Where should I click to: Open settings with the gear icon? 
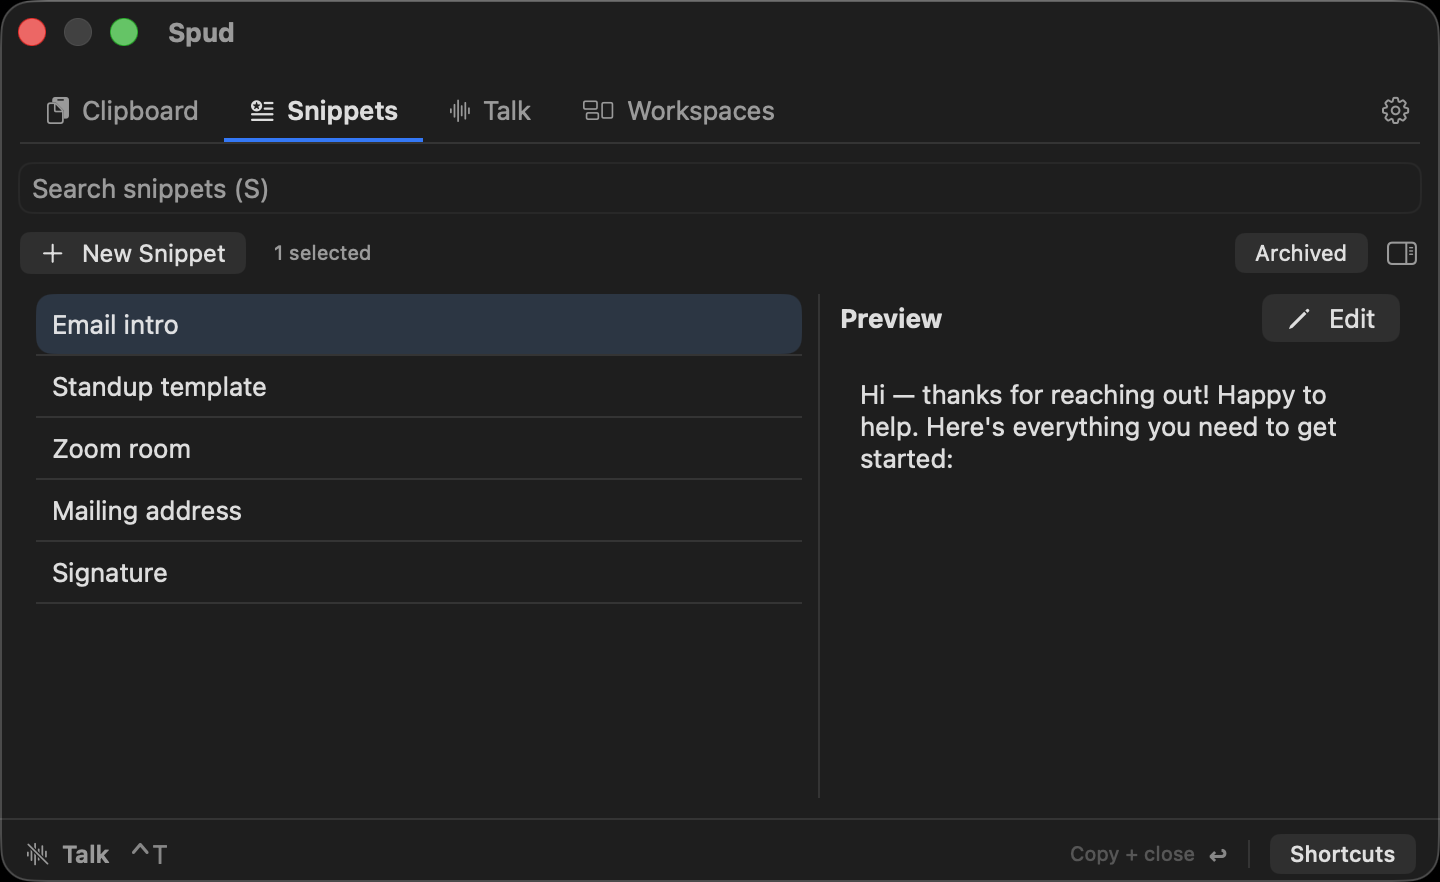(x=1395, y=110)
